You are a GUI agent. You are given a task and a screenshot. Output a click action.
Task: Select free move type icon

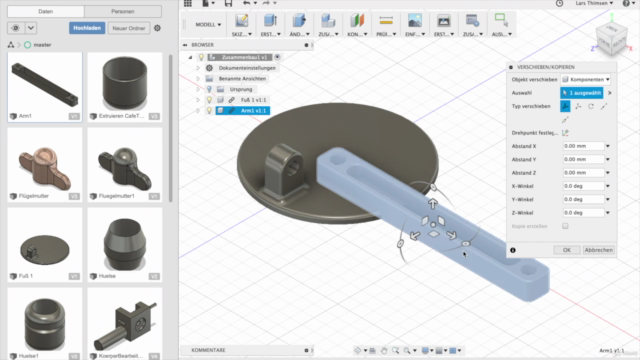565,106
